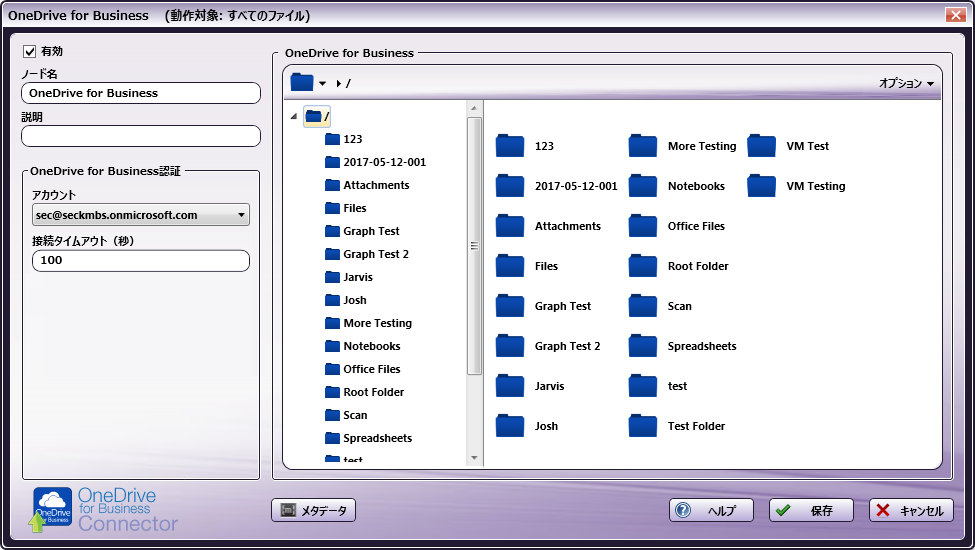The image size is (975, 550).
Task: Toggle the 有効 enabled checkbox
Action: coord(29,51)
